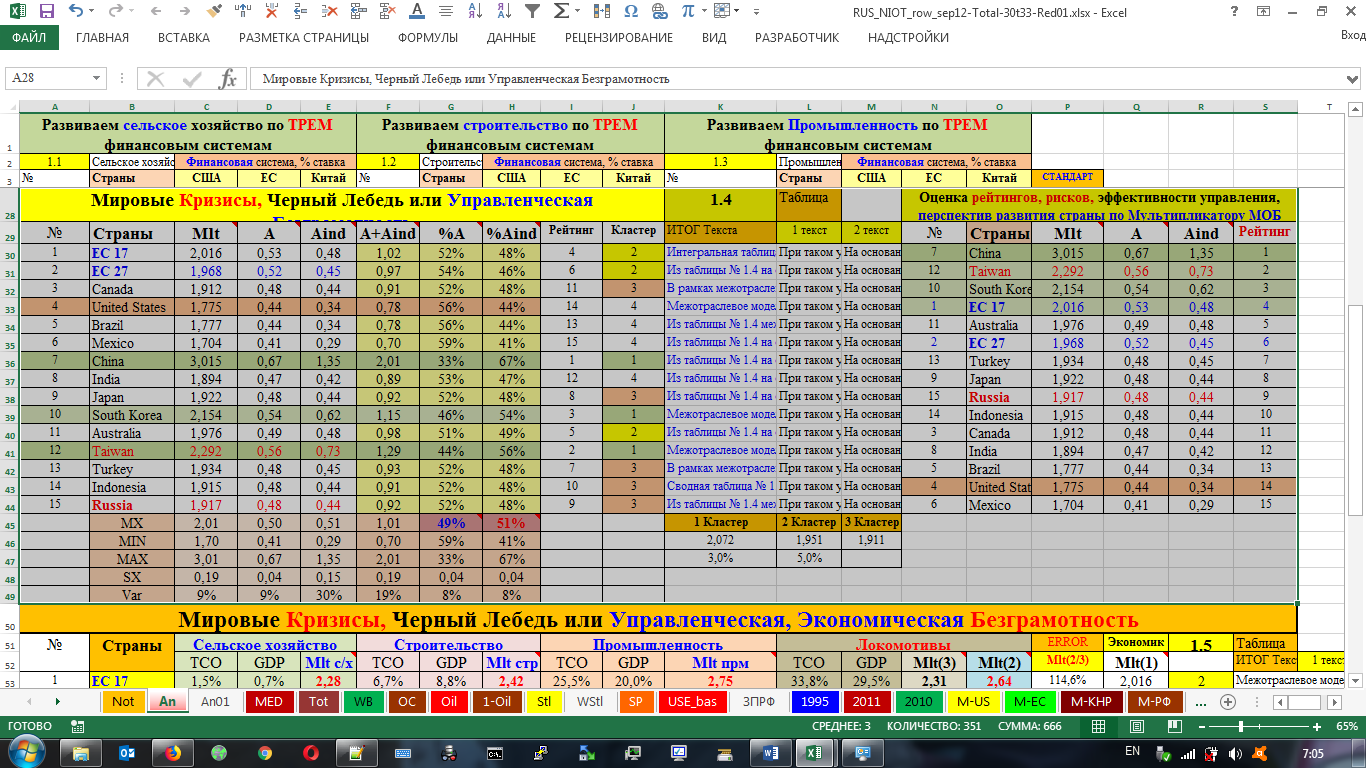Insert a symbol with the Omega icon
The width and height of the screenshot is (1366, 768).
point(630,12)
